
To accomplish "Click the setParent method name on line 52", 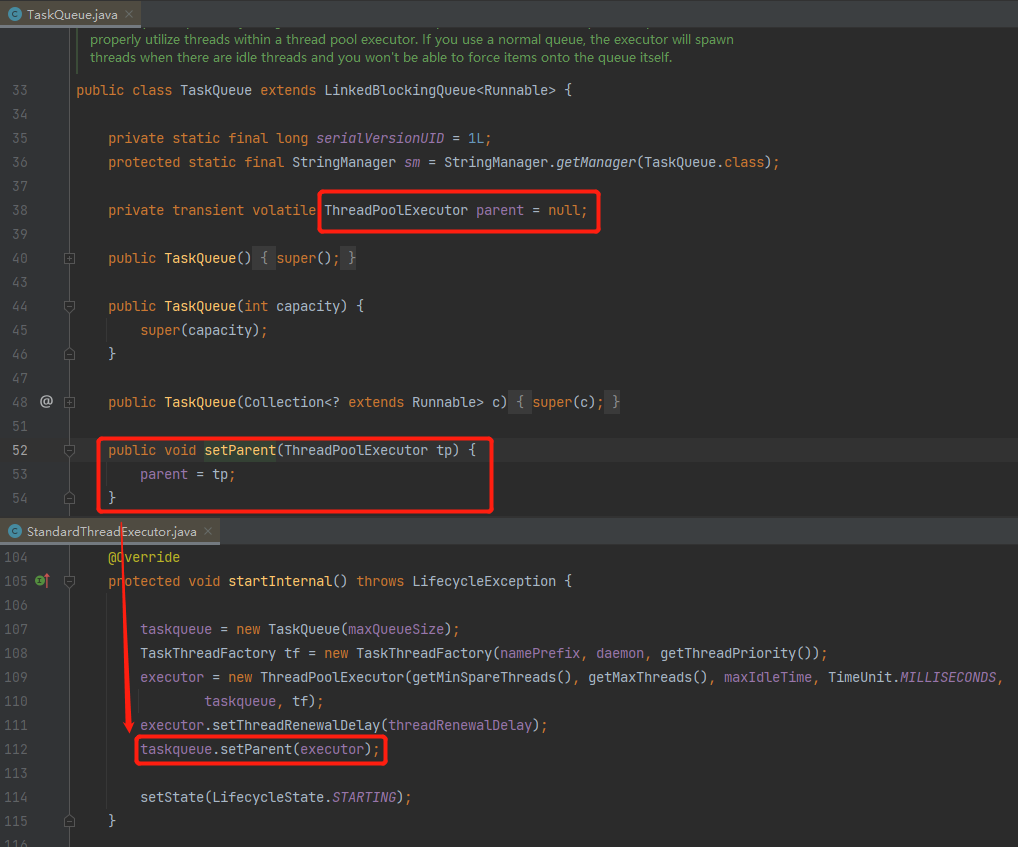I will click(240, 450).
